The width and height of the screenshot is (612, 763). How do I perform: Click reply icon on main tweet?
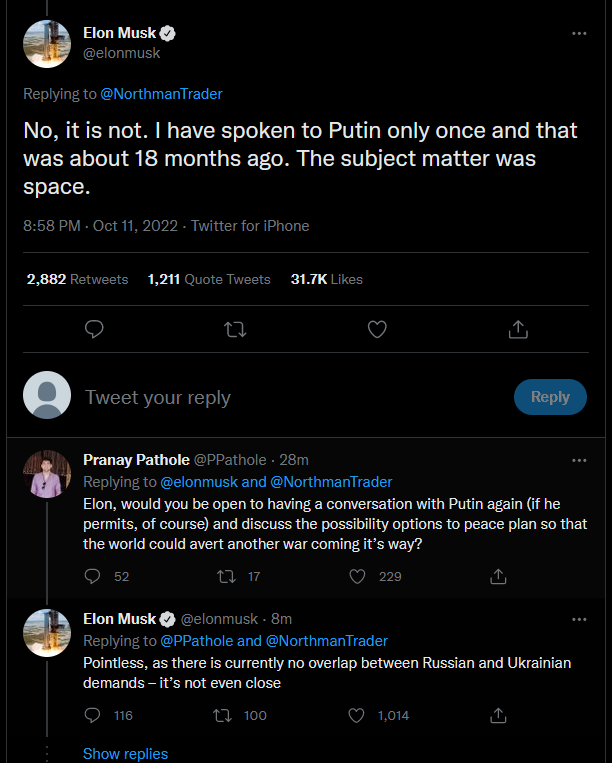[x=94, y=329]
